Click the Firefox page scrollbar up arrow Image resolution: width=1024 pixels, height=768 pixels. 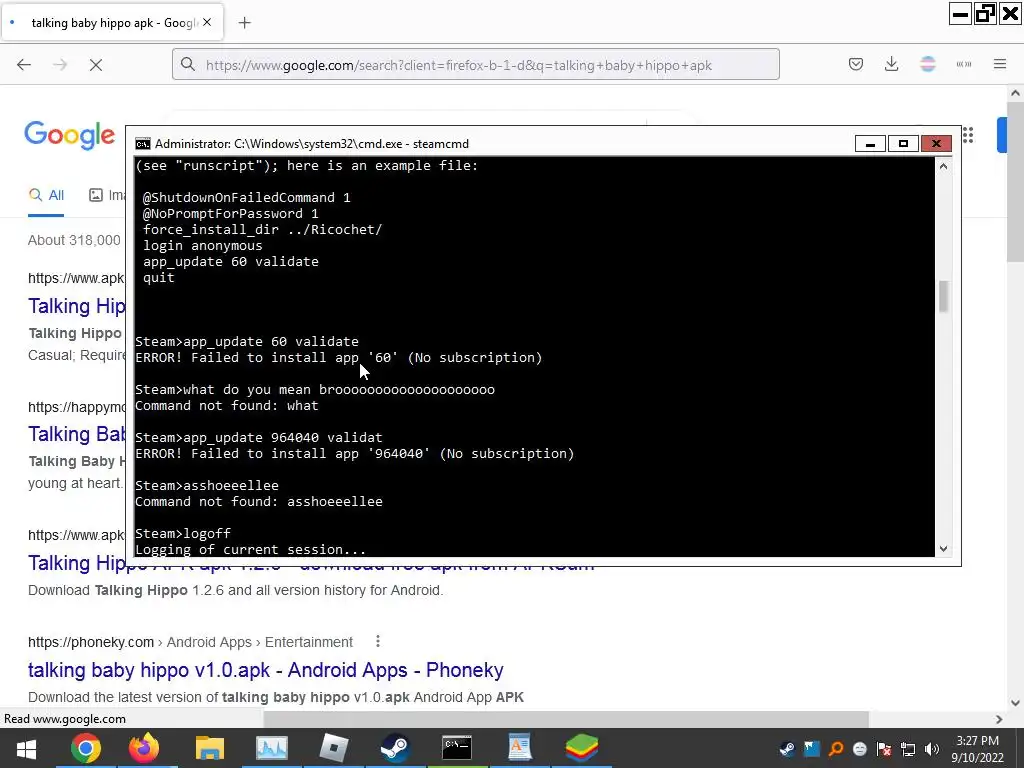pyautogui.click(x=1015, y=93)
